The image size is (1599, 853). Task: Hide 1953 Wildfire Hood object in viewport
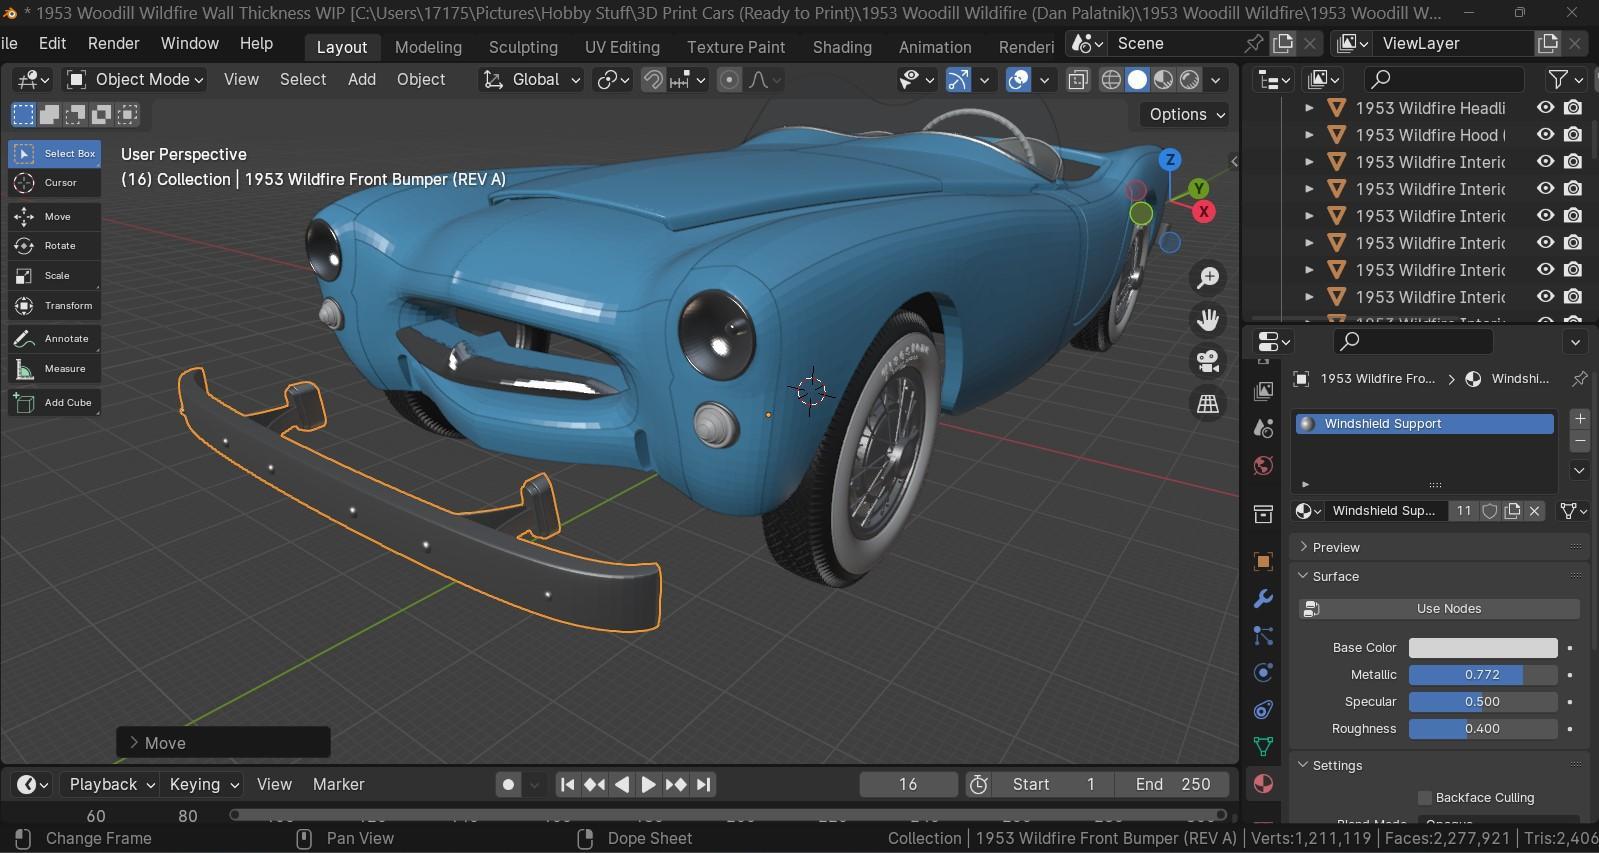point(1545,135)
